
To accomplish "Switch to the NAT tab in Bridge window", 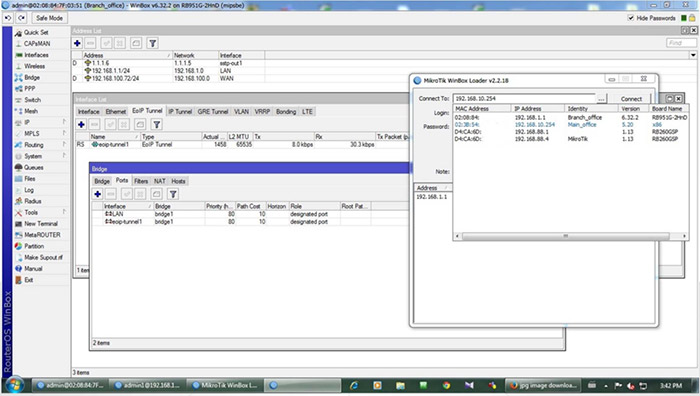I will (x=160, y=181).
